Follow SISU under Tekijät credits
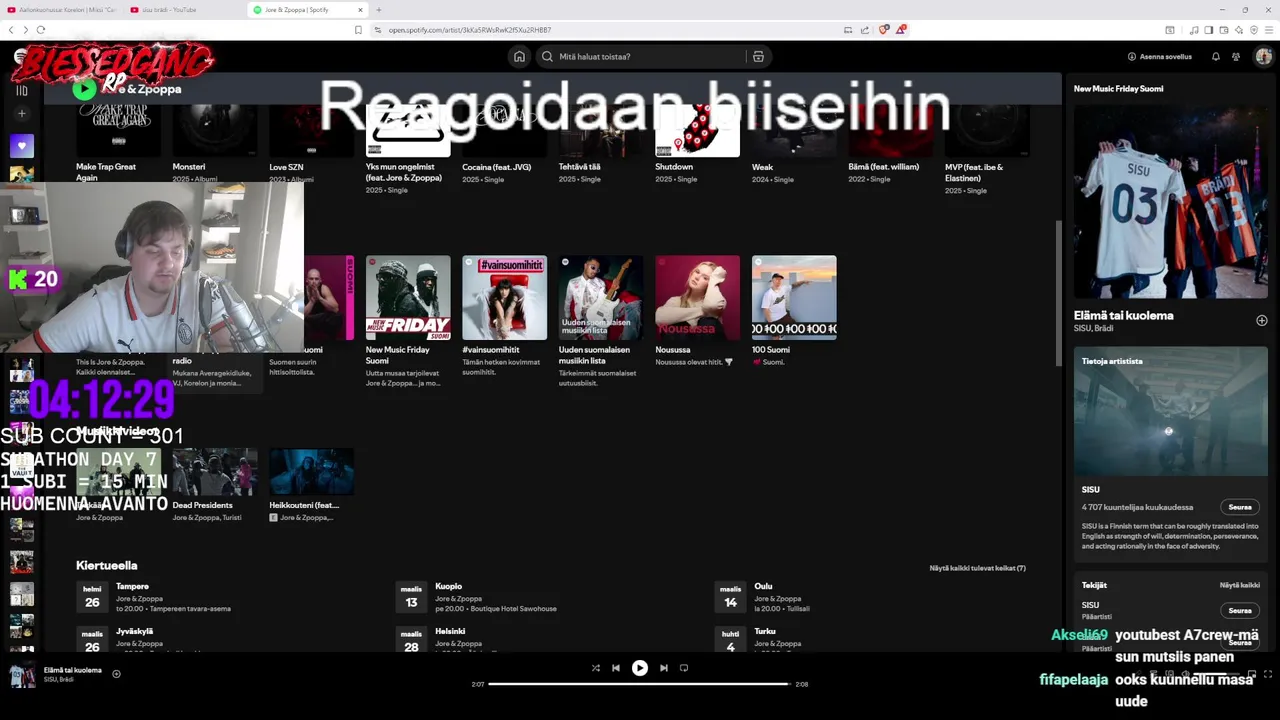The image size is (1280, 720). tap(1240, 610)
